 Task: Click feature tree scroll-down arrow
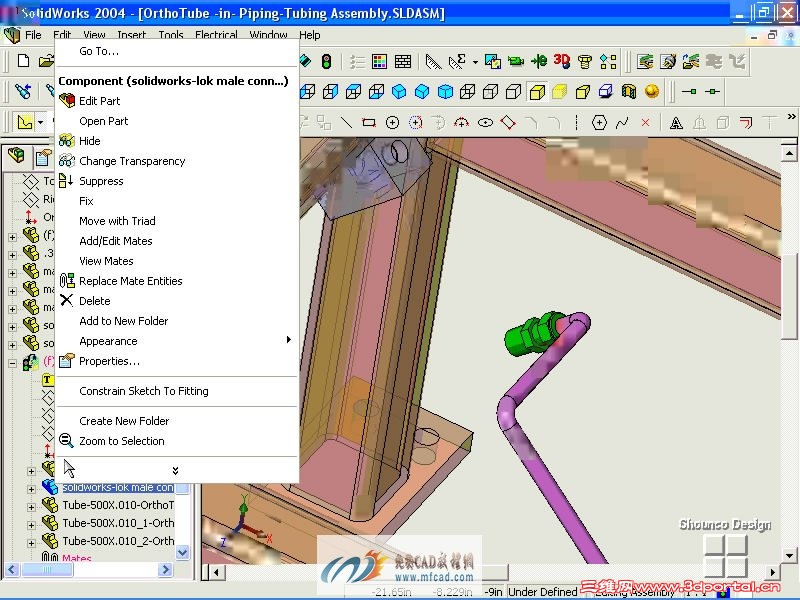[182, 551]
